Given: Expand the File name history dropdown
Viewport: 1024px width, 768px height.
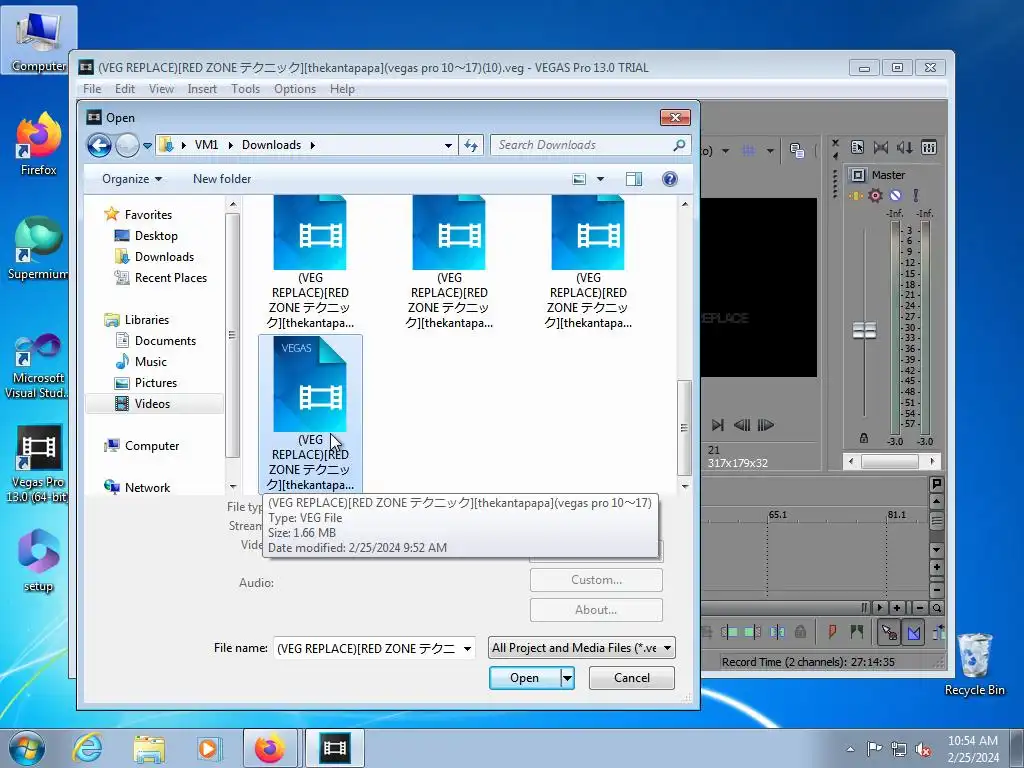Looking at the screenshot, I should pyautogui.click(x=468, y=648).
